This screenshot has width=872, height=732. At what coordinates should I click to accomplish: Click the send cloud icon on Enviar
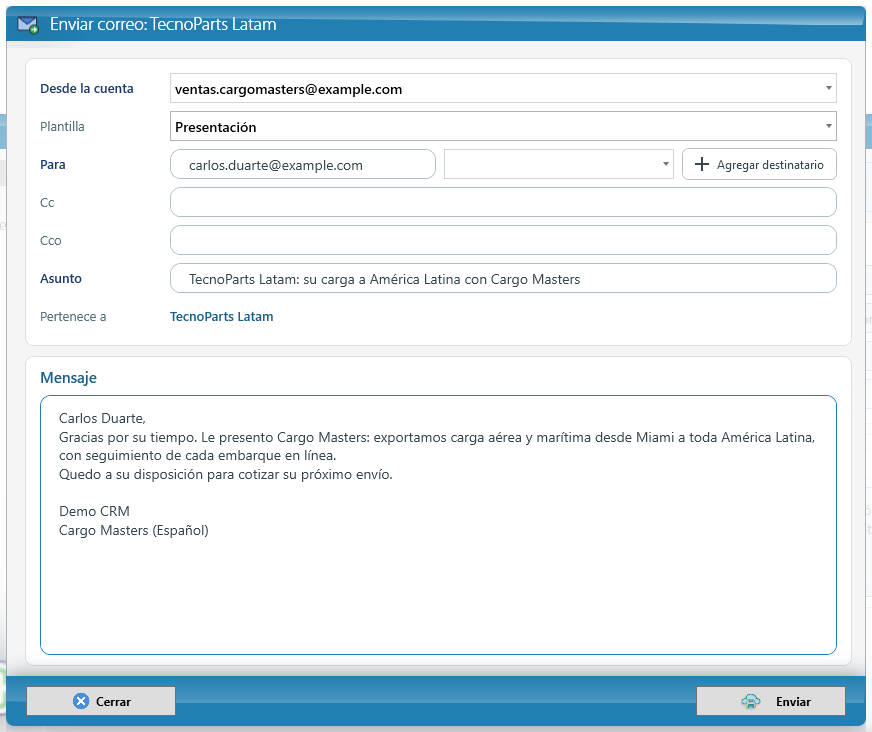[751, 701]
